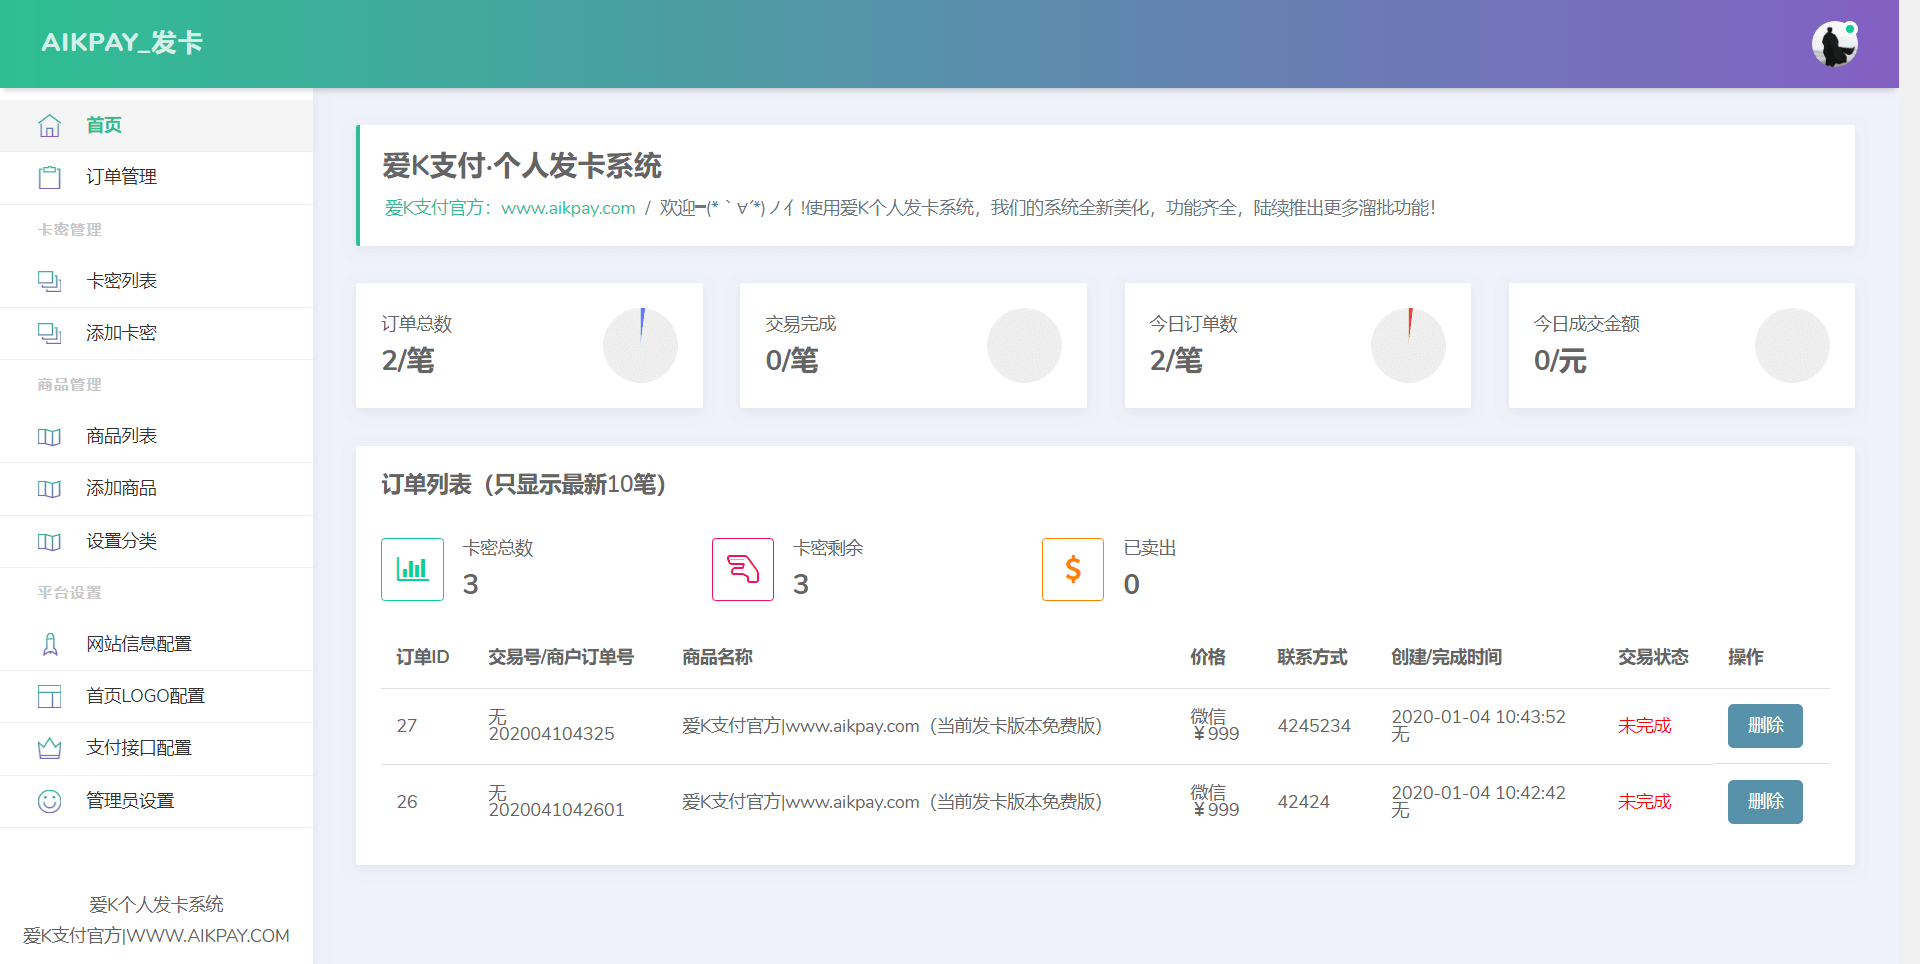This screenshot has height=964, width=1920.
Task: Click the 订单ID column header
Action: [423, 657]
